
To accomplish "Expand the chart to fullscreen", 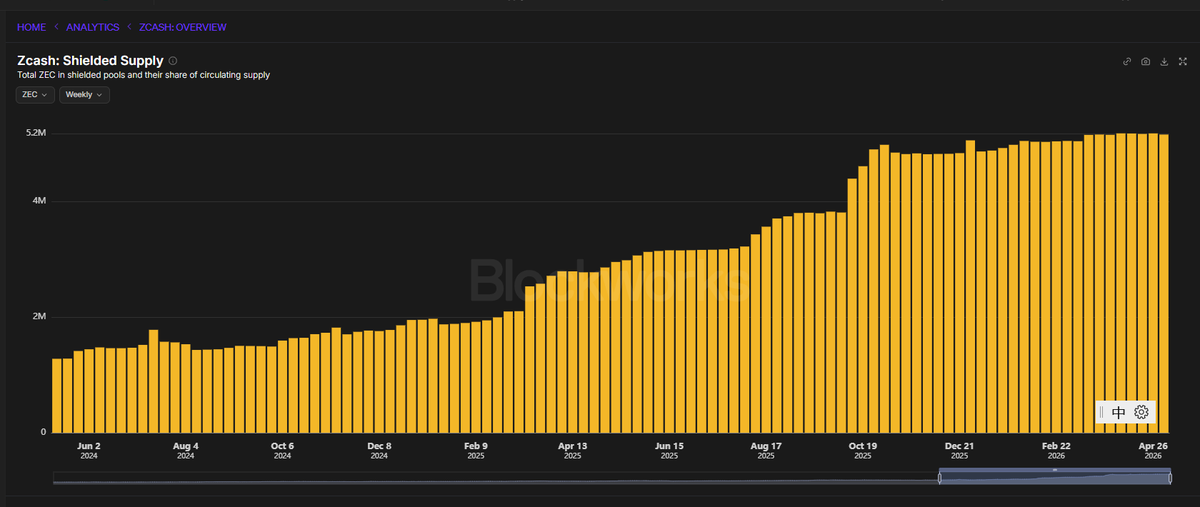I will (x=1182, y=62).
